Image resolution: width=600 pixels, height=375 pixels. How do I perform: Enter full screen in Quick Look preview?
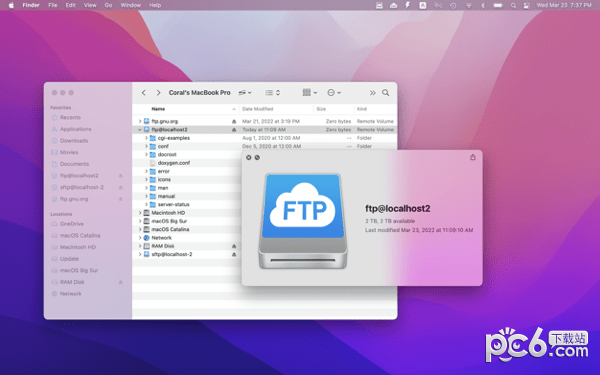257,158
